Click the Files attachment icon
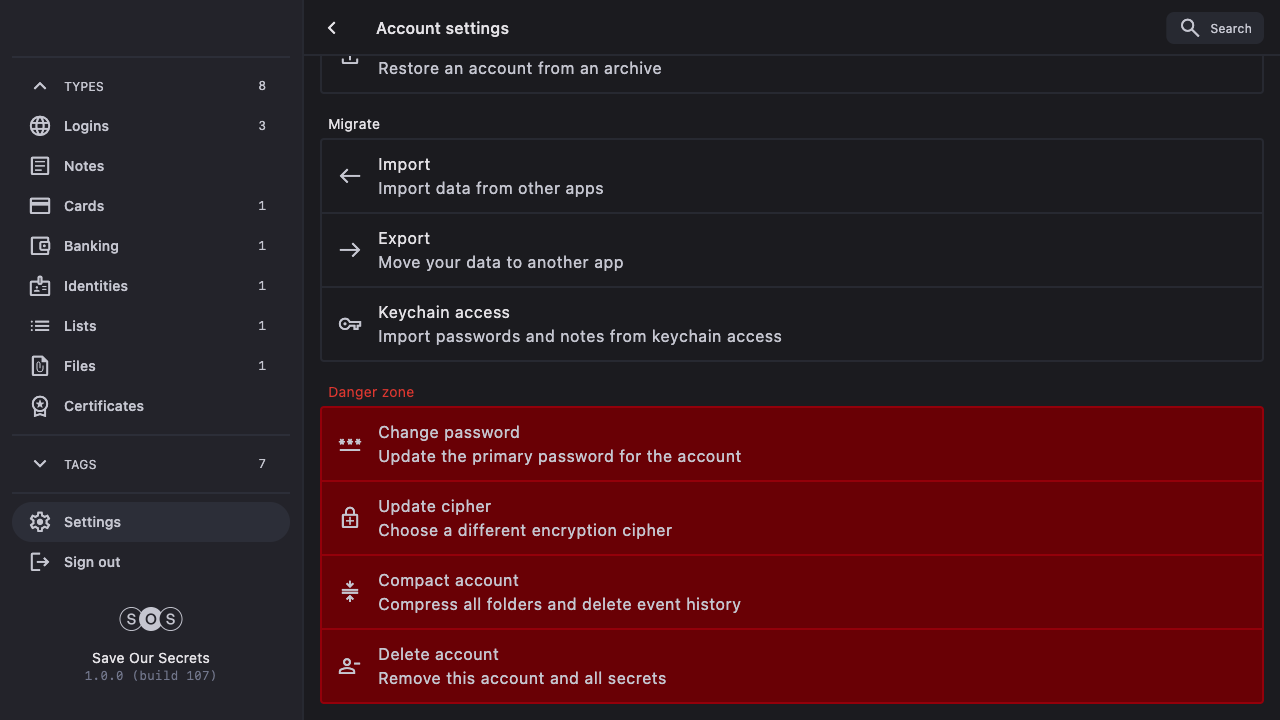 pyautogui.click(x=40, y=366)
